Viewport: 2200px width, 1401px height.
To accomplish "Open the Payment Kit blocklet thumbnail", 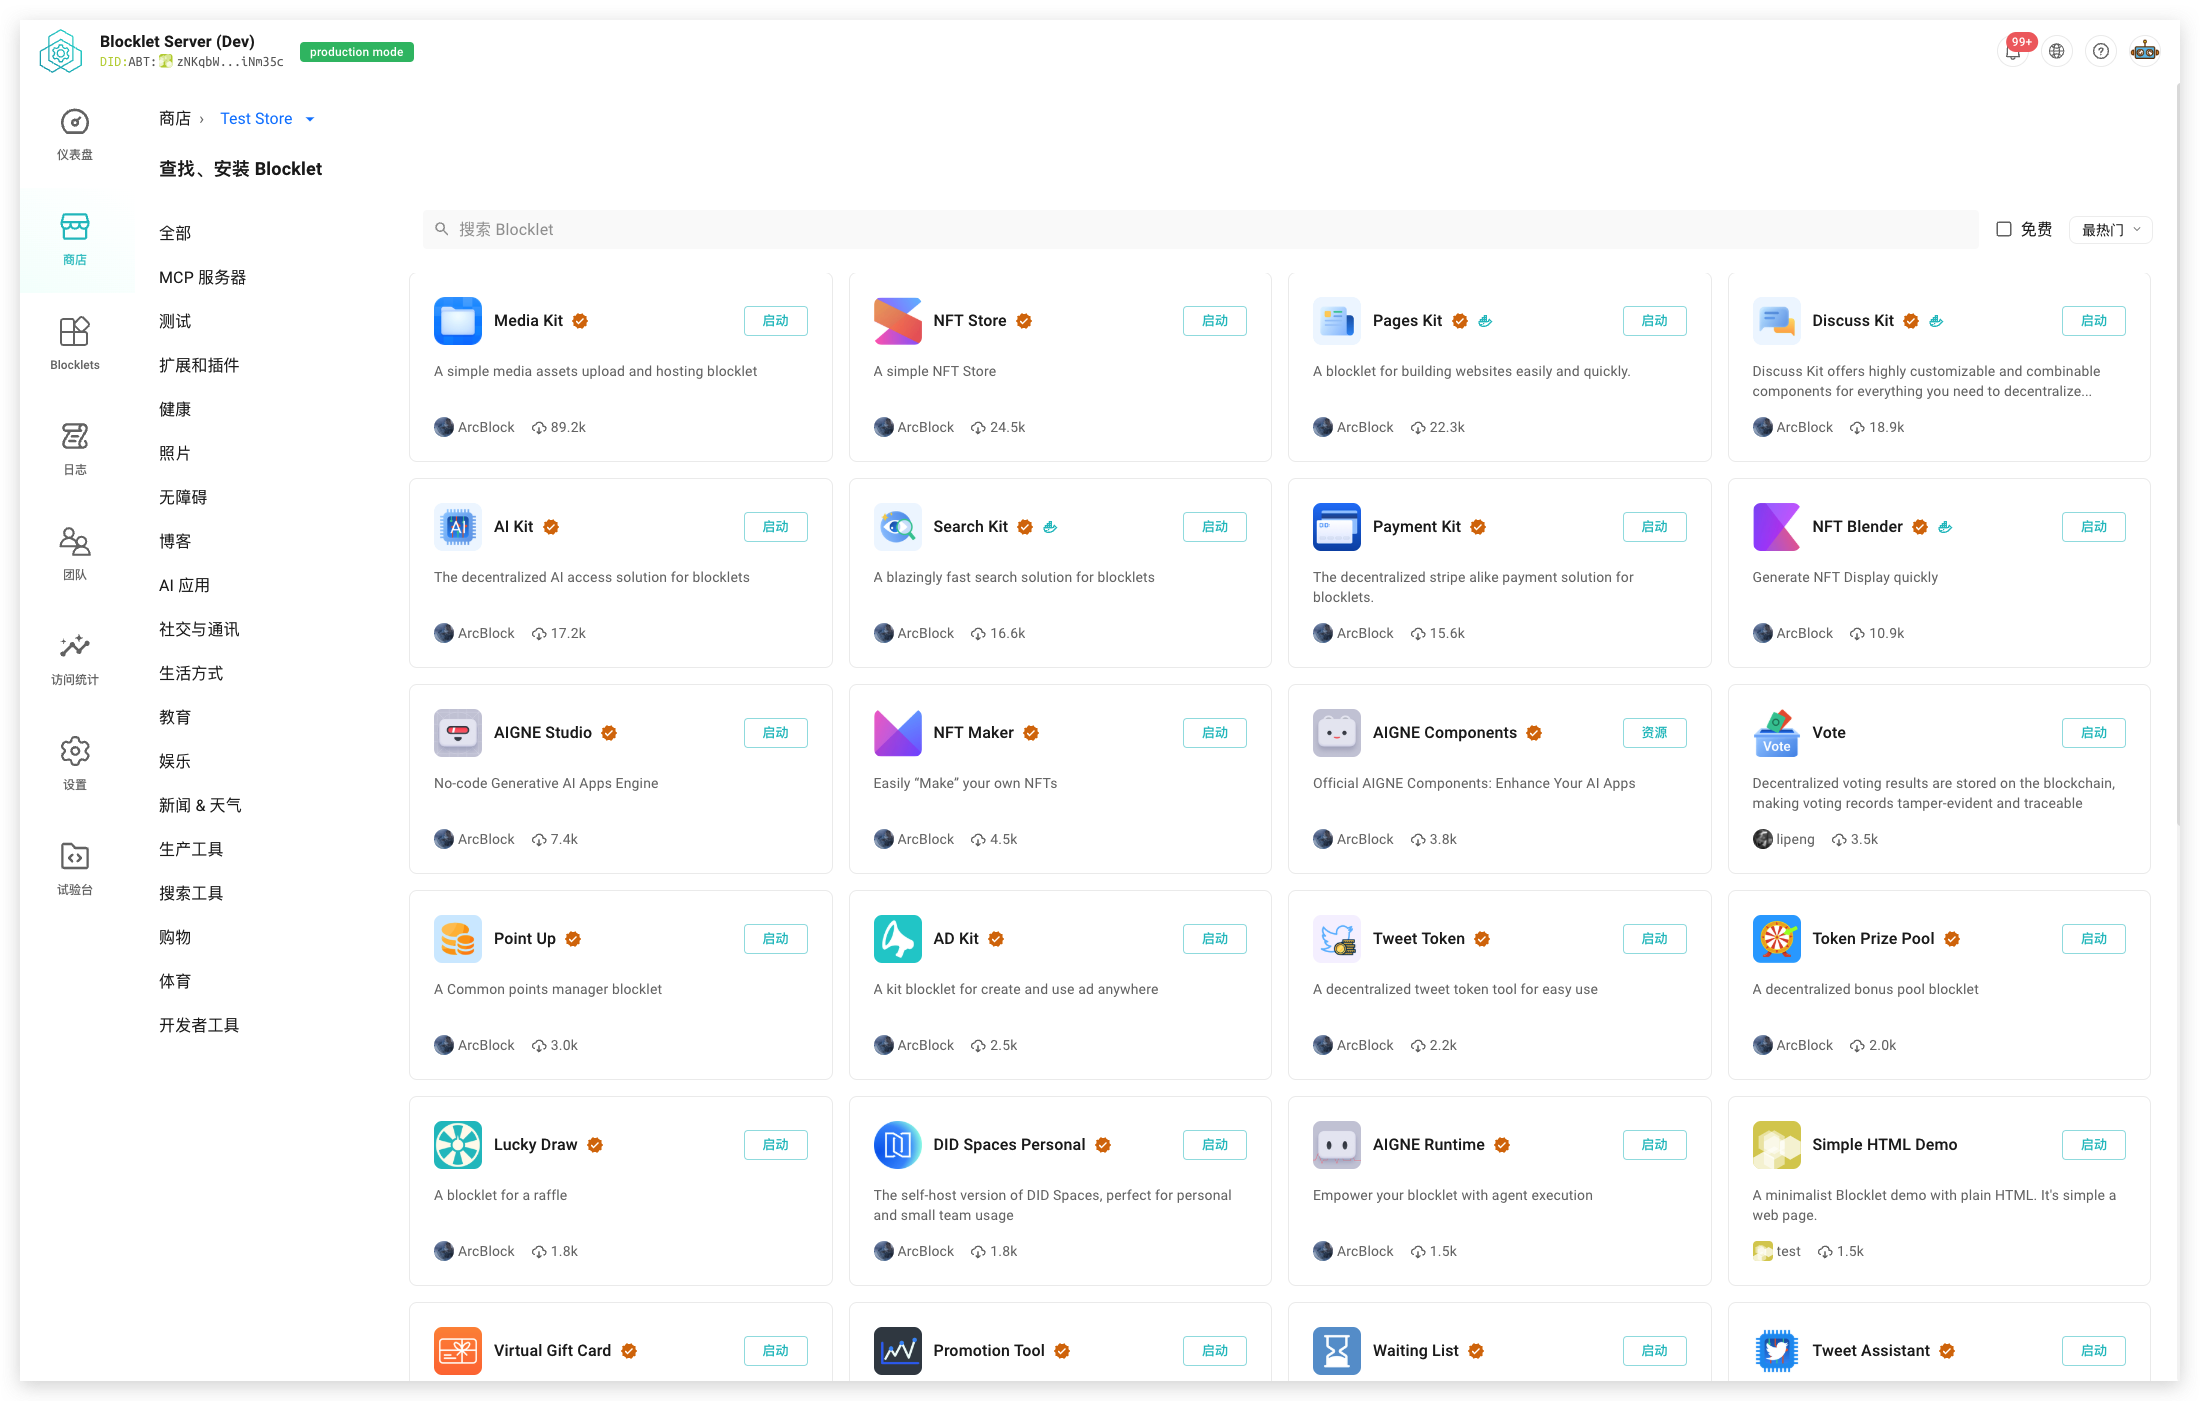I will pos(1336,527).
